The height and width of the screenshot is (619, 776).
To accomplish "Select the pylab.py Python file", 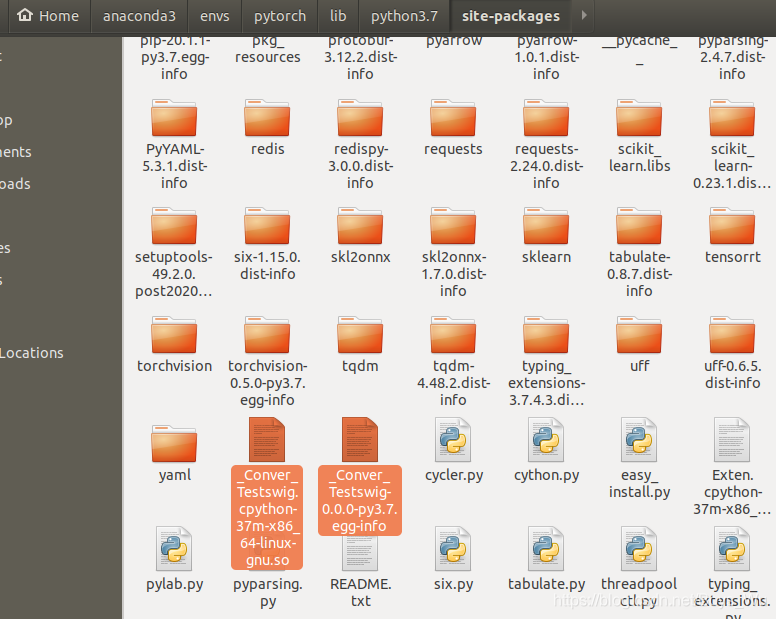I will 174,548.
